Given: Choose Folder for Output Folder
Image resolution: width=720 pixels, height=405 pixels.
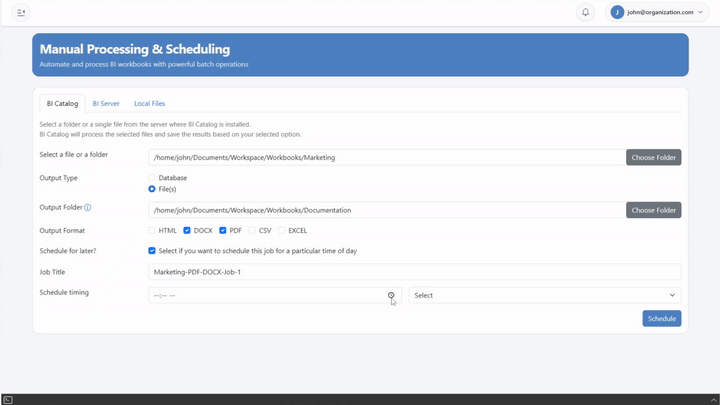Looking at the screenshot, I should point(653,210).
